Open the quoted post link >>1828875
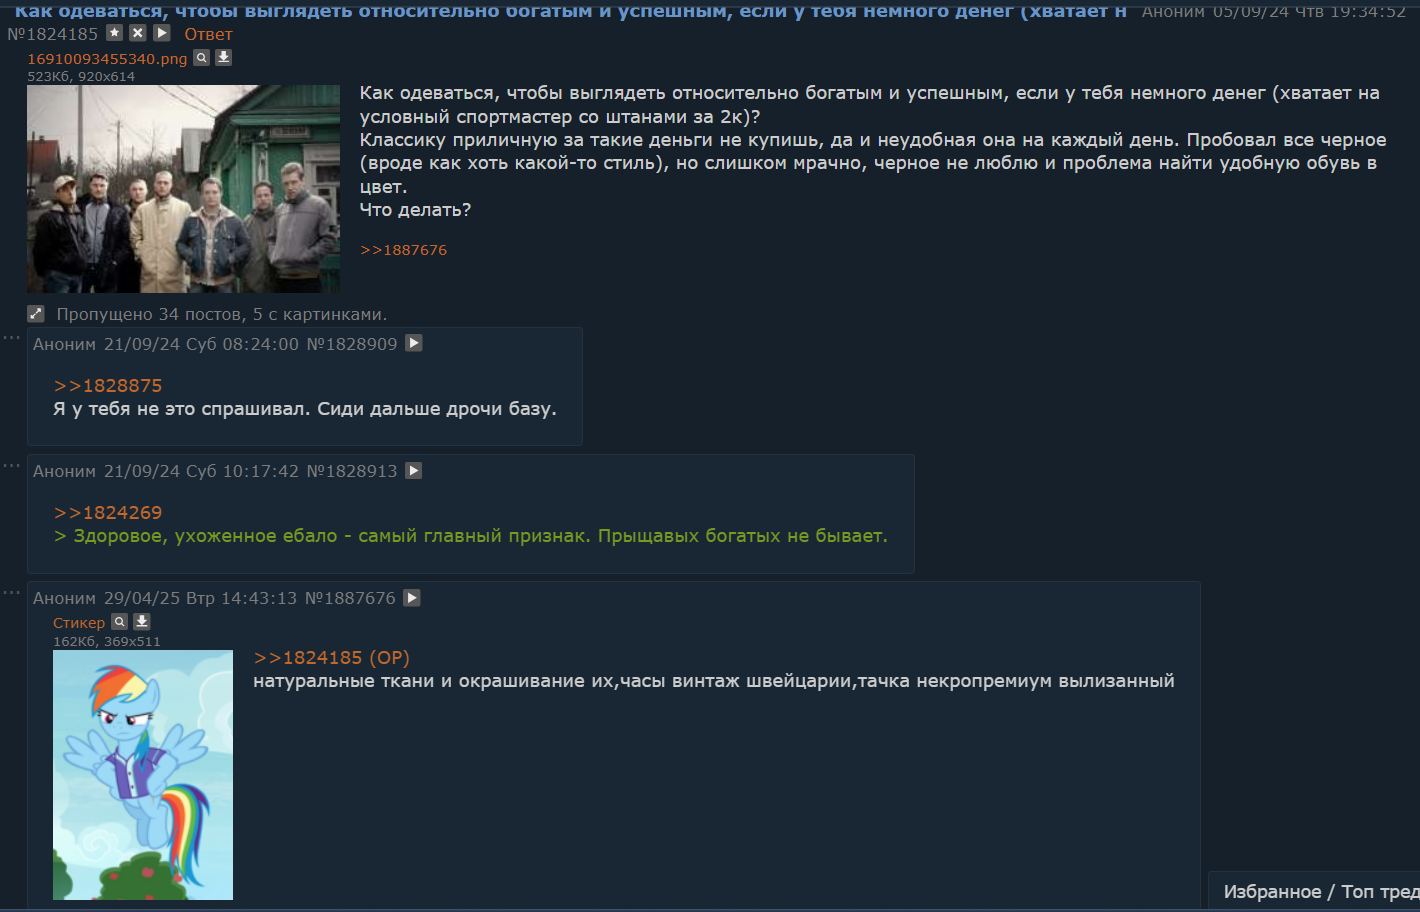The width and height of the screenshot is (1420, 912). tap(108, 385)
